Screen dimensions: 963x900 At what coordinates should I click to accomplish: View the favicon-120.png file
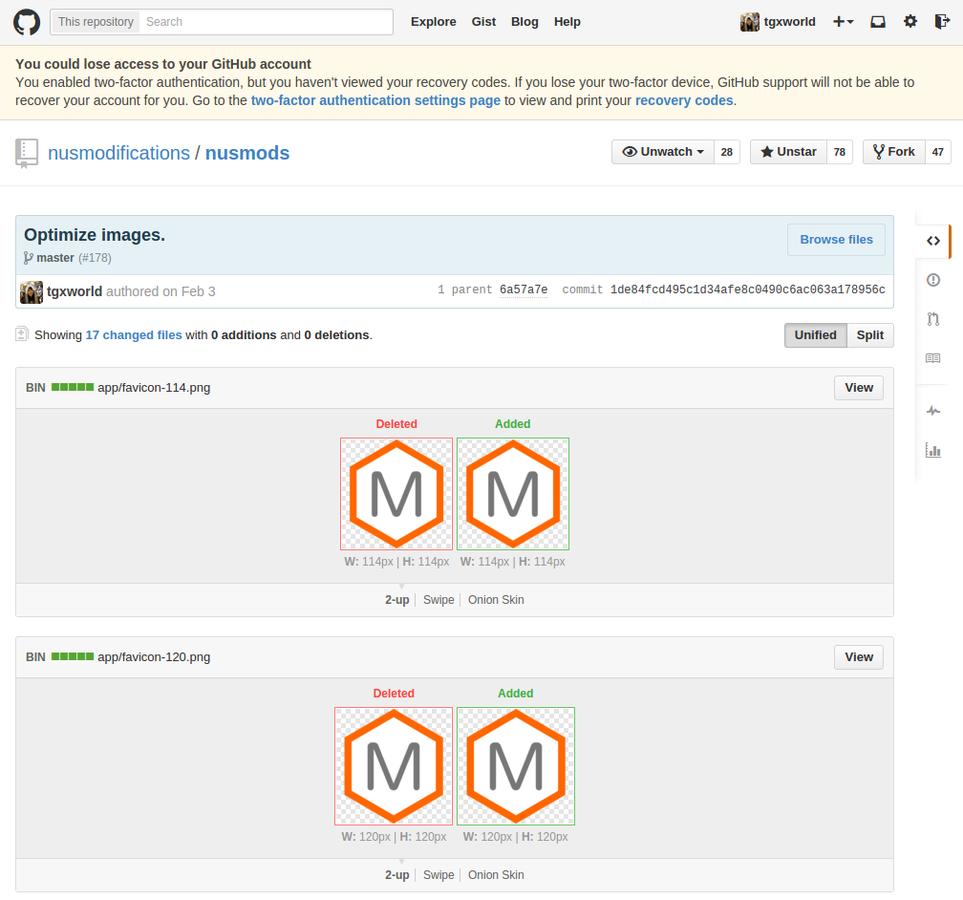[858, 657]
